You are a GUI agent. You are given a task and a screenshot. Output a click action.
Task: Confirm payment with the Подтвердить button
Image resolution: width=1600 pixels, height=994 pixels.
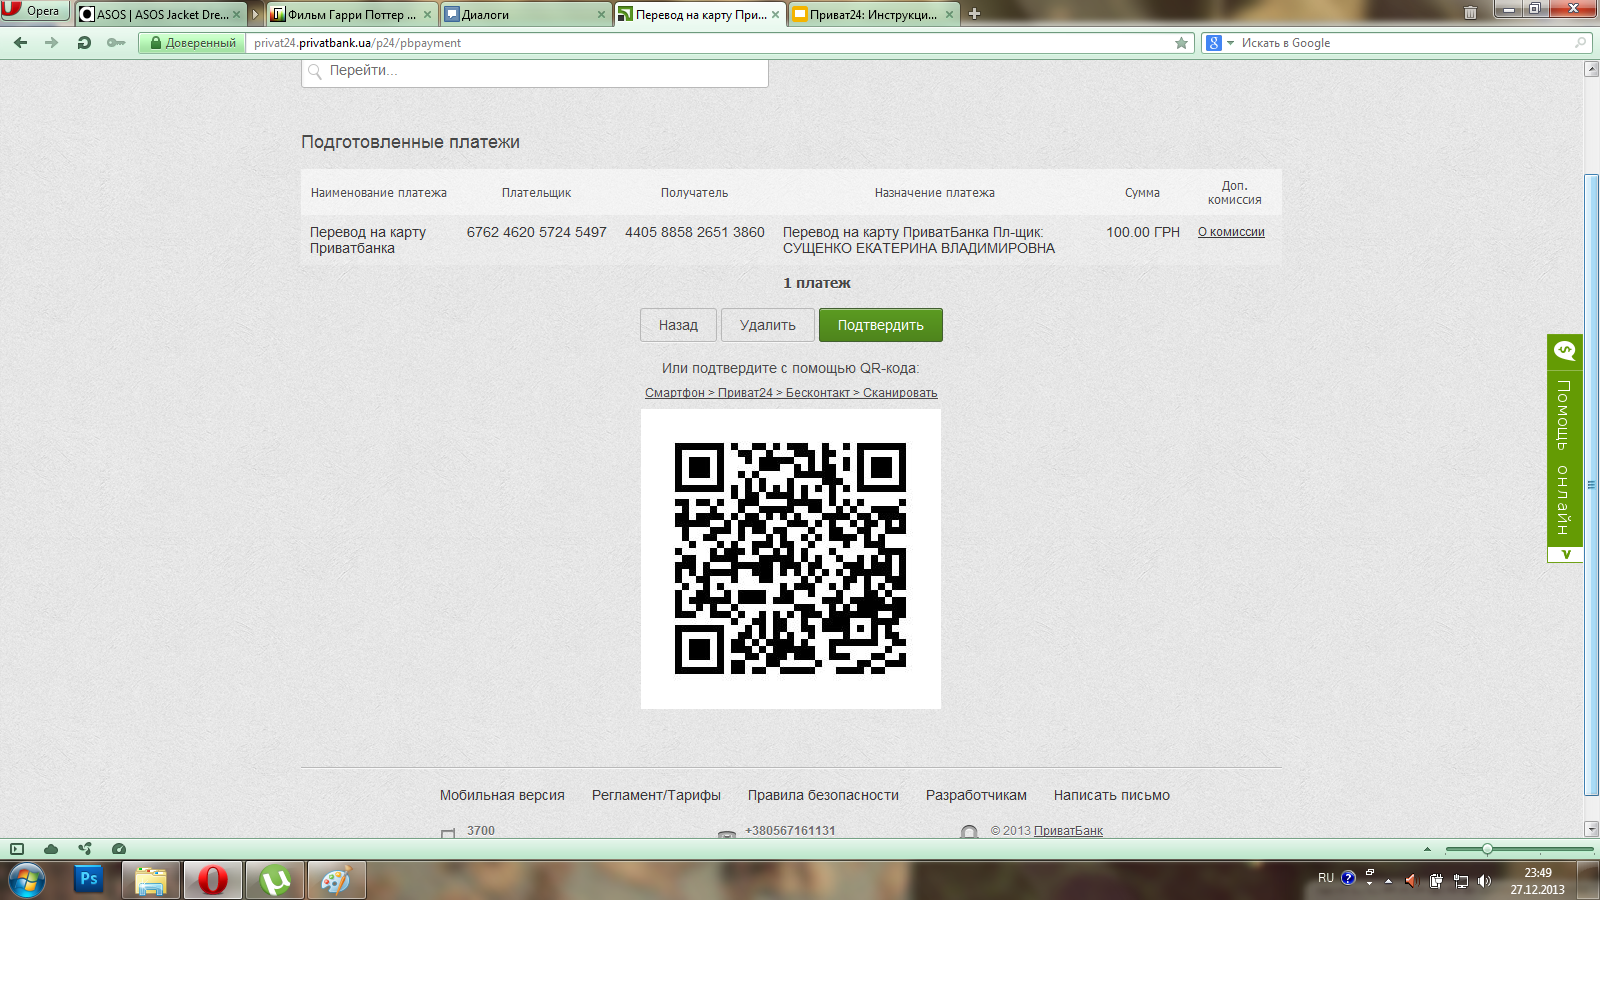881,325
